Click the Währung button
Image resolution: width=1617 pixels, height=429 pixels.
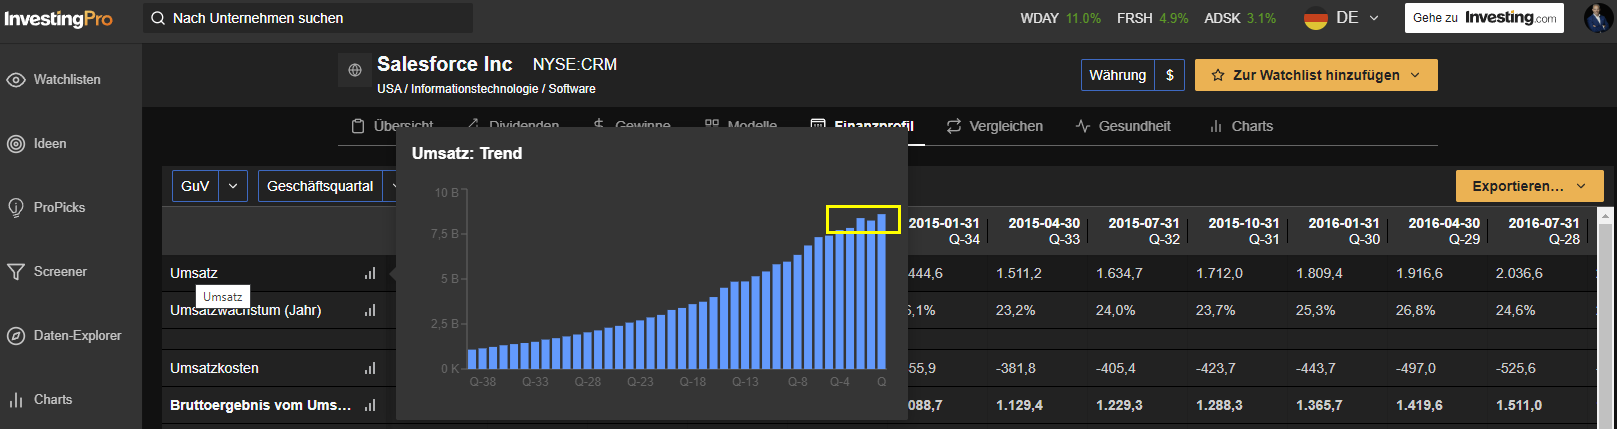click(1118, 75)
